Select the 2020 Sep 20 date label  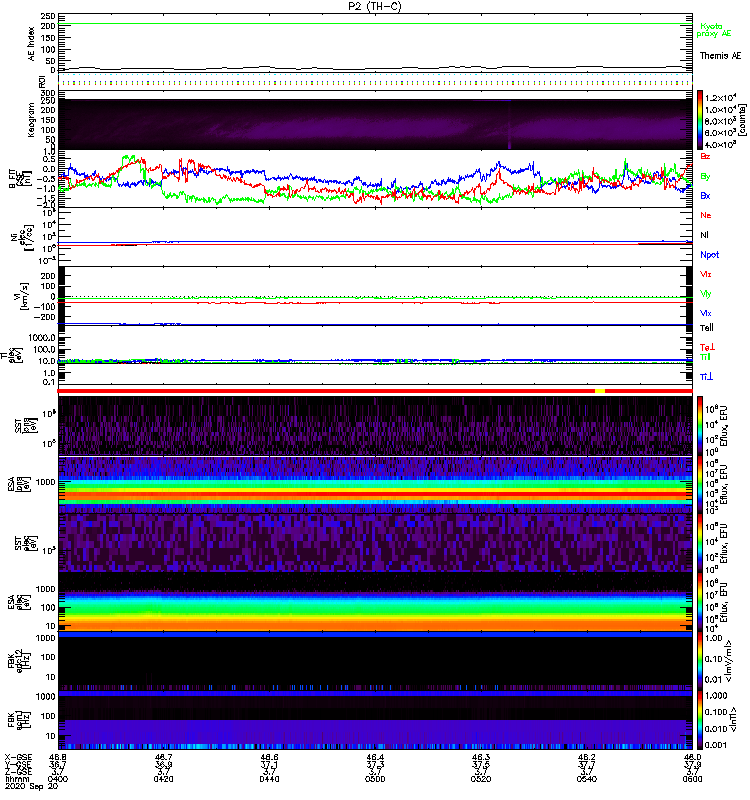click(x=31, y=786)
